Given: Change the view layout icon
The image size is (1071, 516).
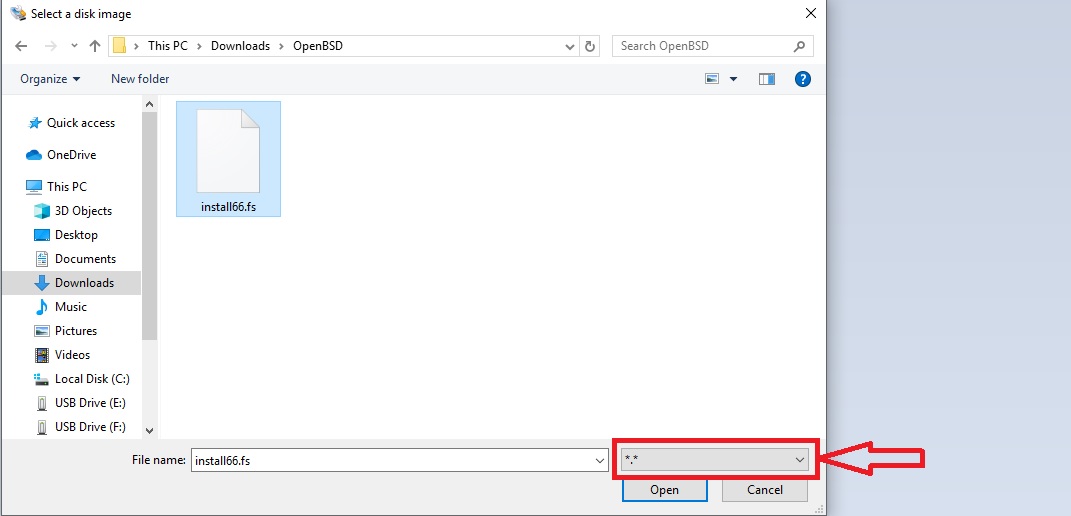Looking at the screenshot, I should [712, 79].
